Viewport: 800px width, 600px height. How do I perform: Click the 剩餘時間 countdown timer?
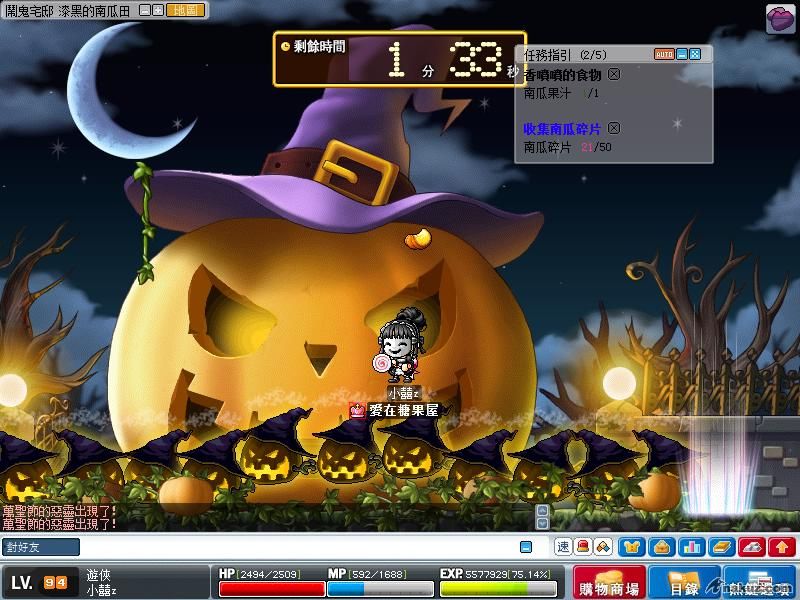click(x=399, y=59)
